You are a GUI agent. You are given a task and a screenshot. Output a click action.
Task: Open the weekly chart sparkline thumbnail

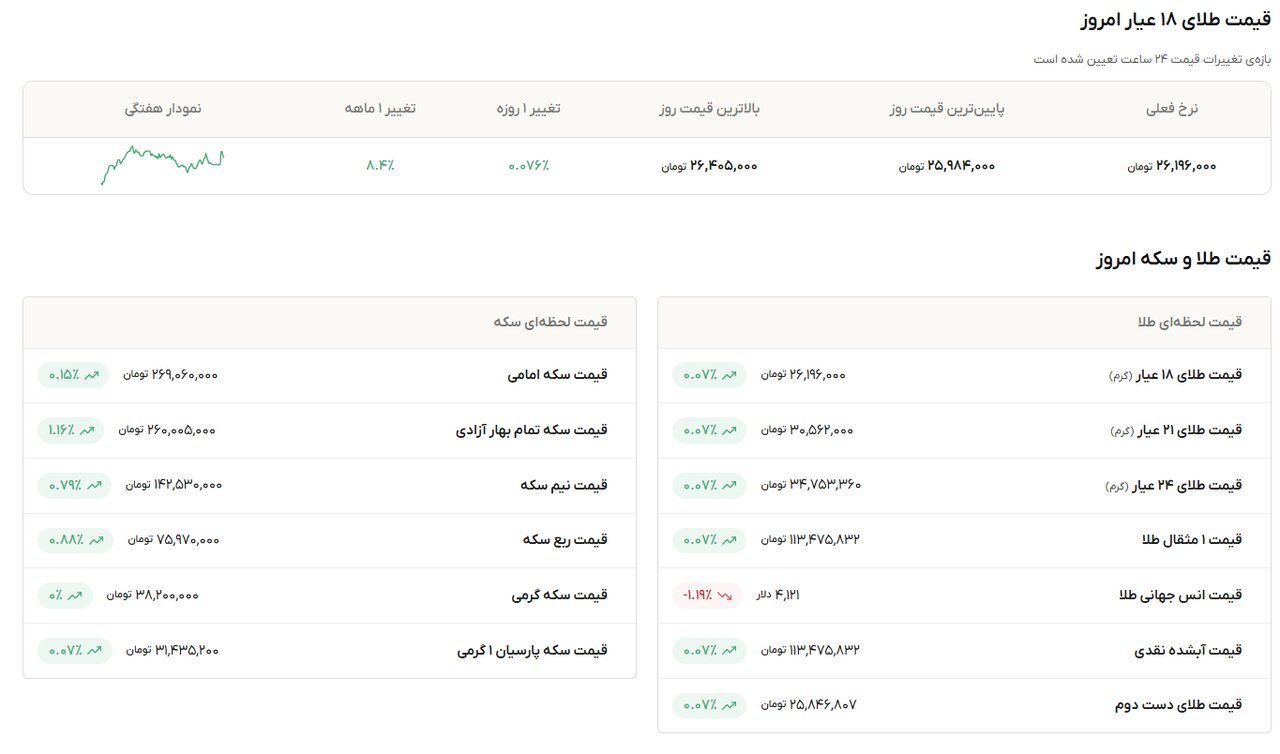pyautogui.click(x=162, y=165)
